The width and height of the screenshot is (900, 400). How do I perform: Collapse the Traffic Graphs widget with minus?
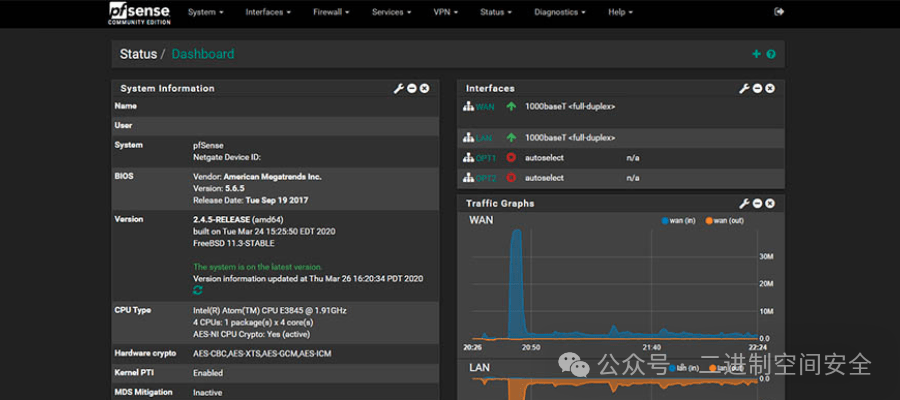click(x=757, y=203)
